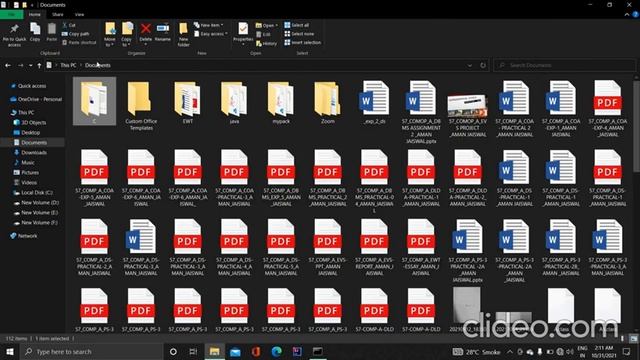The height and width of the screenshot is (360, 640).
Task: Select the _exp_2_ds Word document
Action: coord(374,102)
